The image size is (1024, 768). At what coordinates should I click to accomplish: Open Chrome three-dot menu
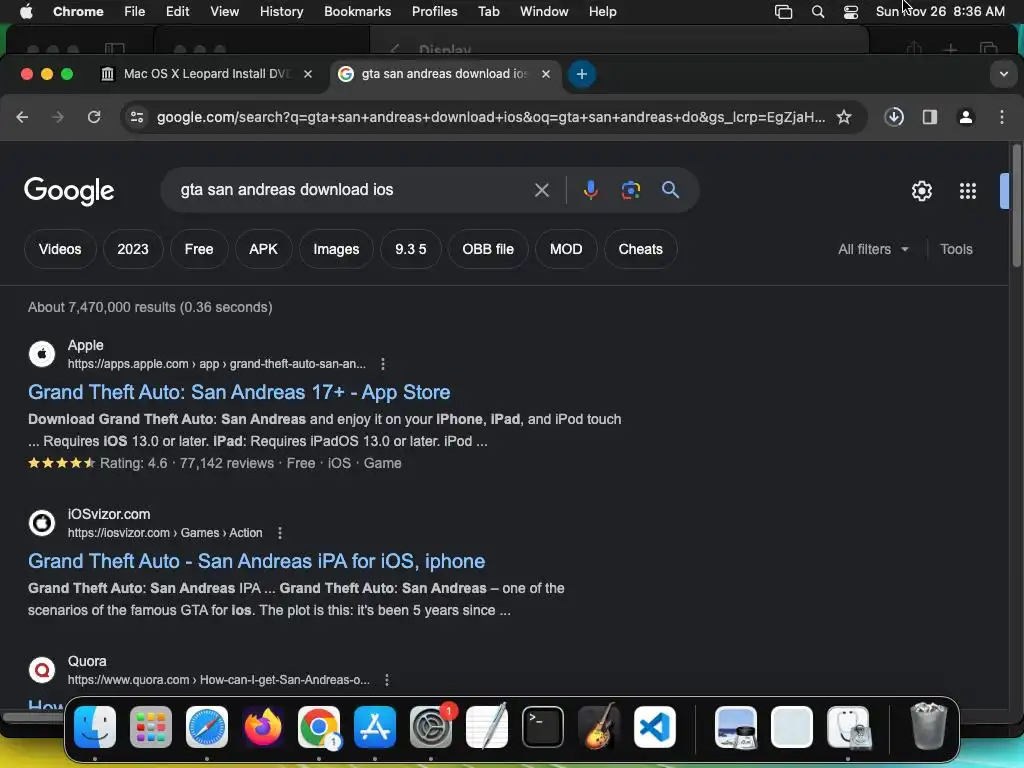coord(1002,117)
